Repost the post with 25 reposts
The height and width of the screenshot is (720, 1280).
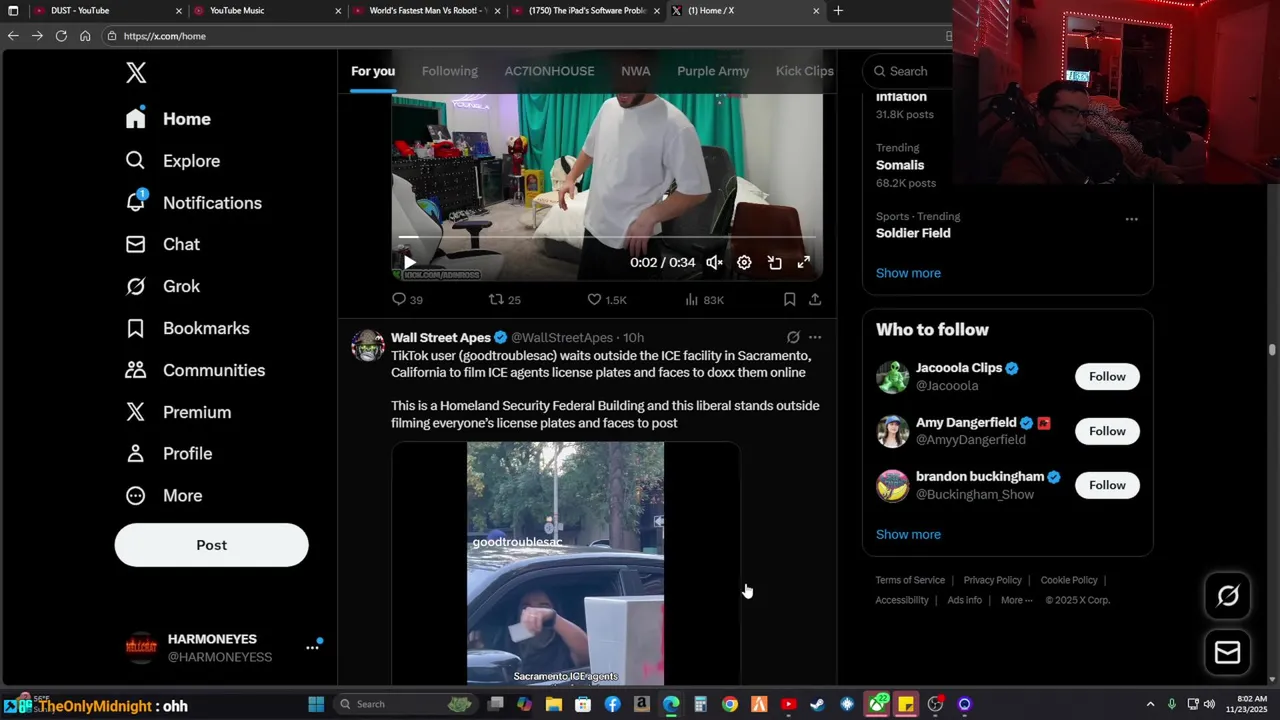pos(505,299)
